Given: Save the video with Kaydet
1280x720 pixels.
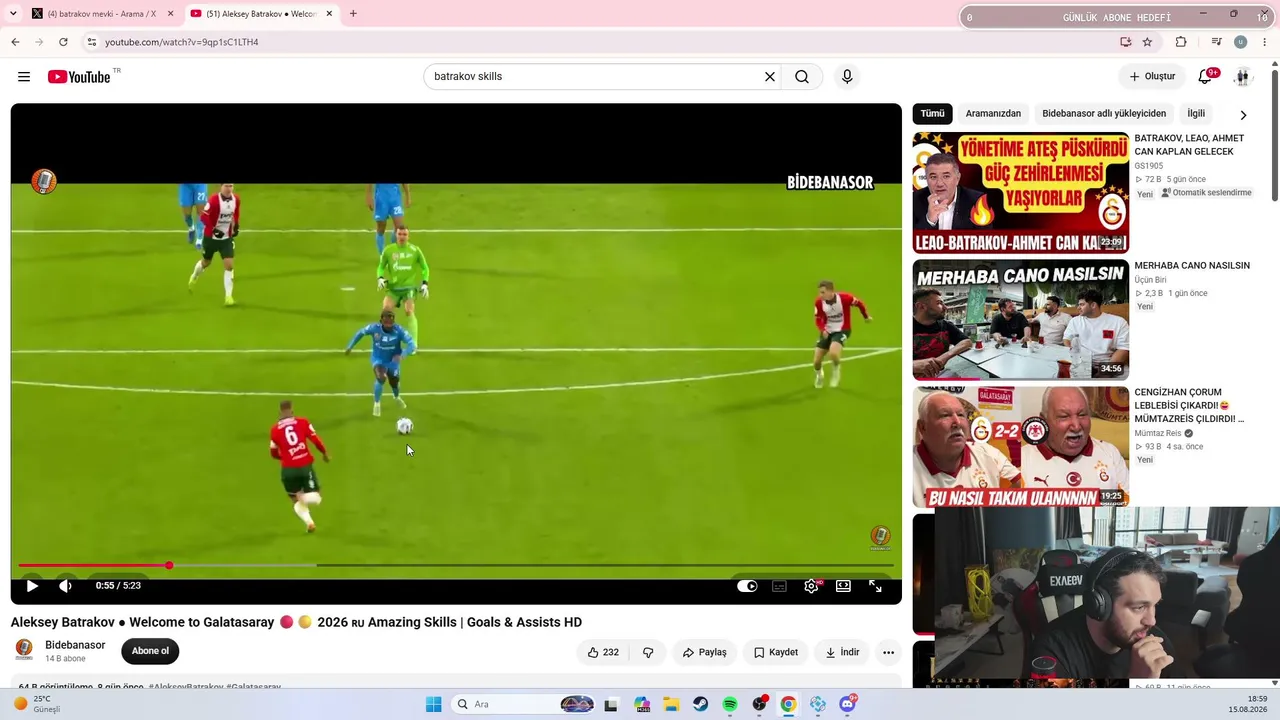Looking at the screenshot, I should click(776, 652).
